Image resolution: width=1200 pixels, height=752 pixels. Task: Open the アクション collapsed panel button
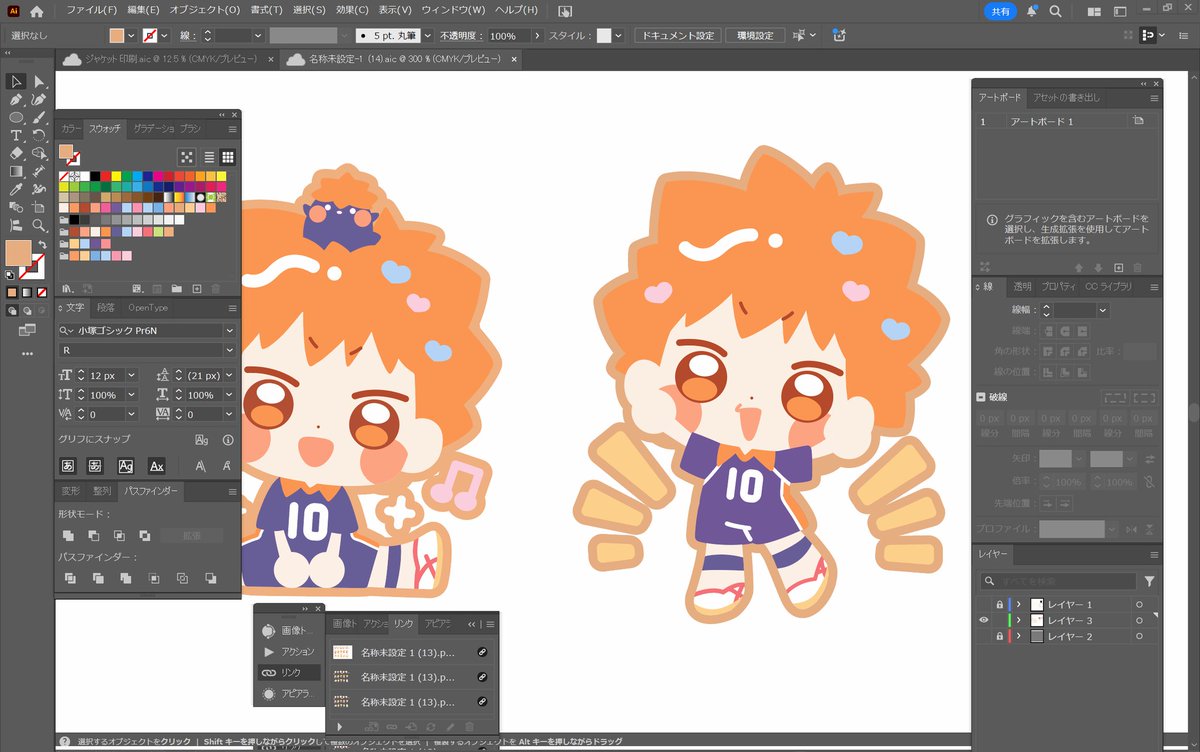click(x=288, y=652)
